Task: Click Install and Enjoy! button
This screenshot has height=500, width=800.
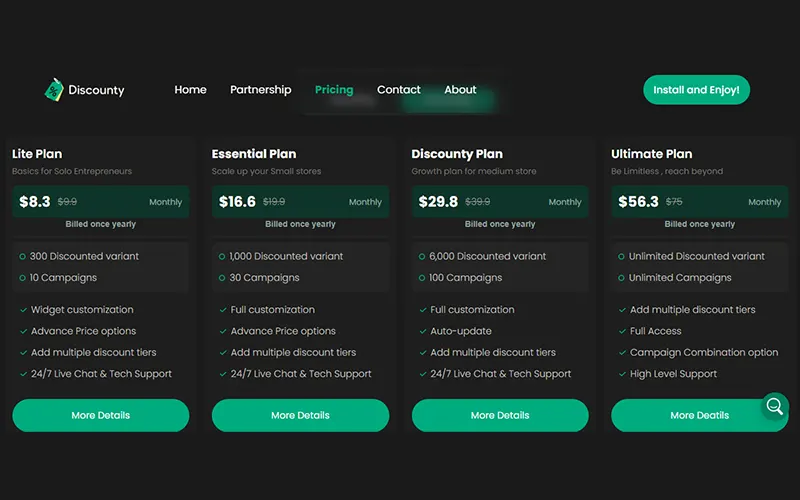Action: (696, 90)
